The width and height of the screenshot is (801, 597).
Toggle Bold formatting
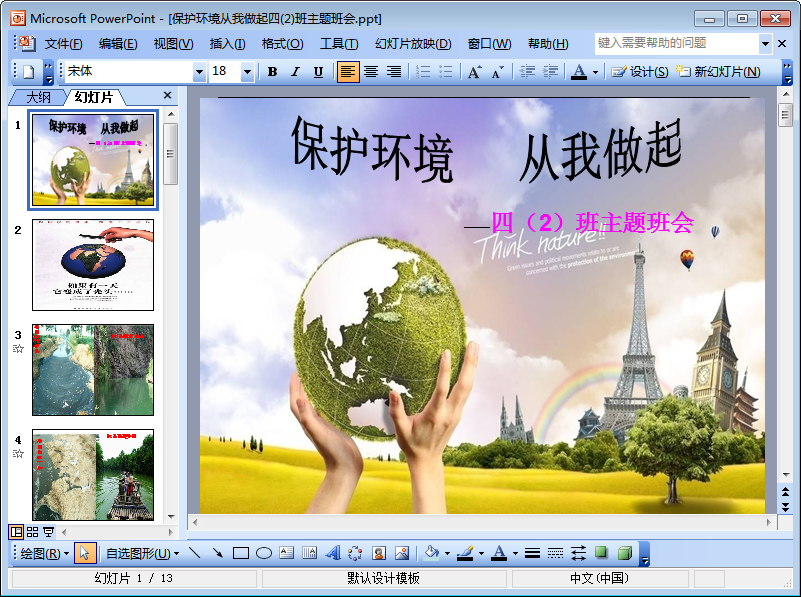(272, 72)
